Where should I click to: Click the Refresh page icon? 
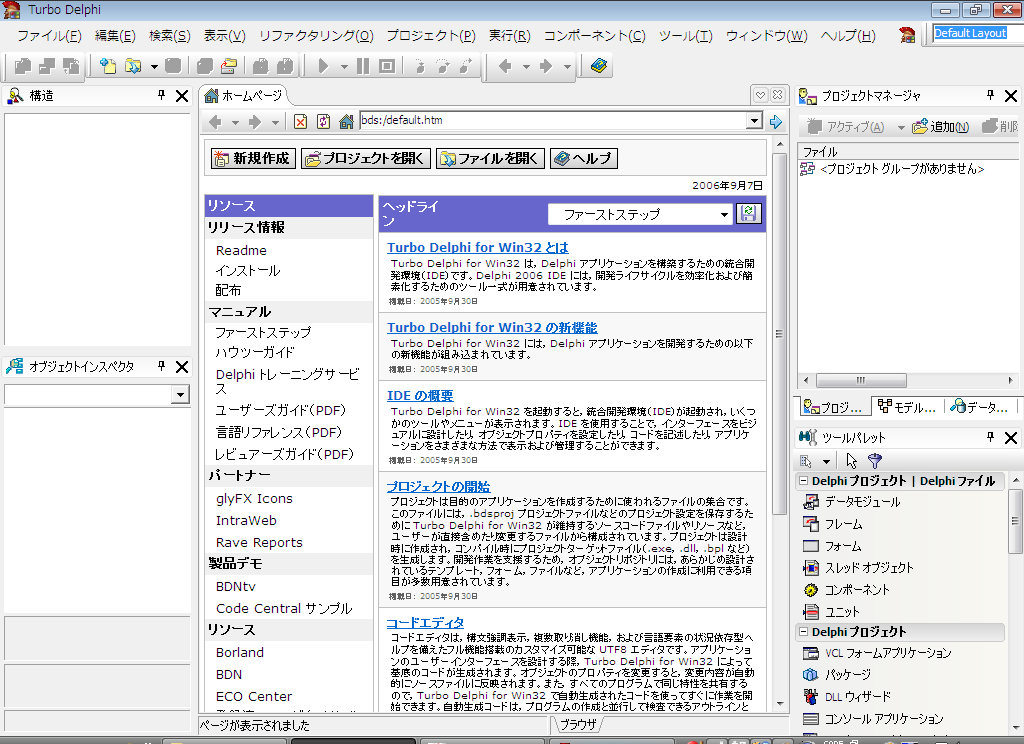(323, 121)
